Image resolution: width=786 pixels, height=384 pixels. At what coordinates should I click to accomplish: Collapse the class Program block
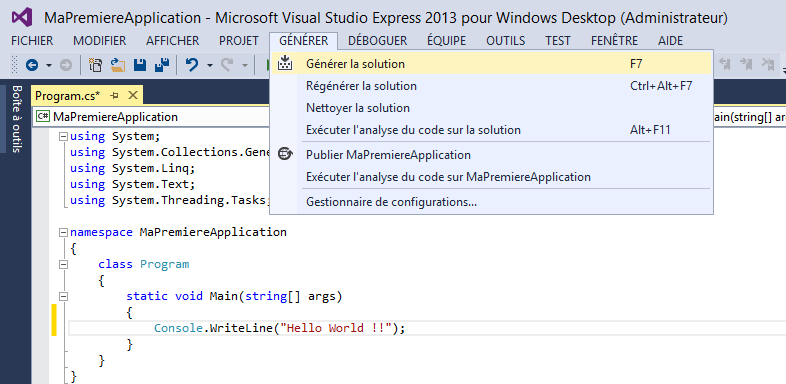[63, 264]
